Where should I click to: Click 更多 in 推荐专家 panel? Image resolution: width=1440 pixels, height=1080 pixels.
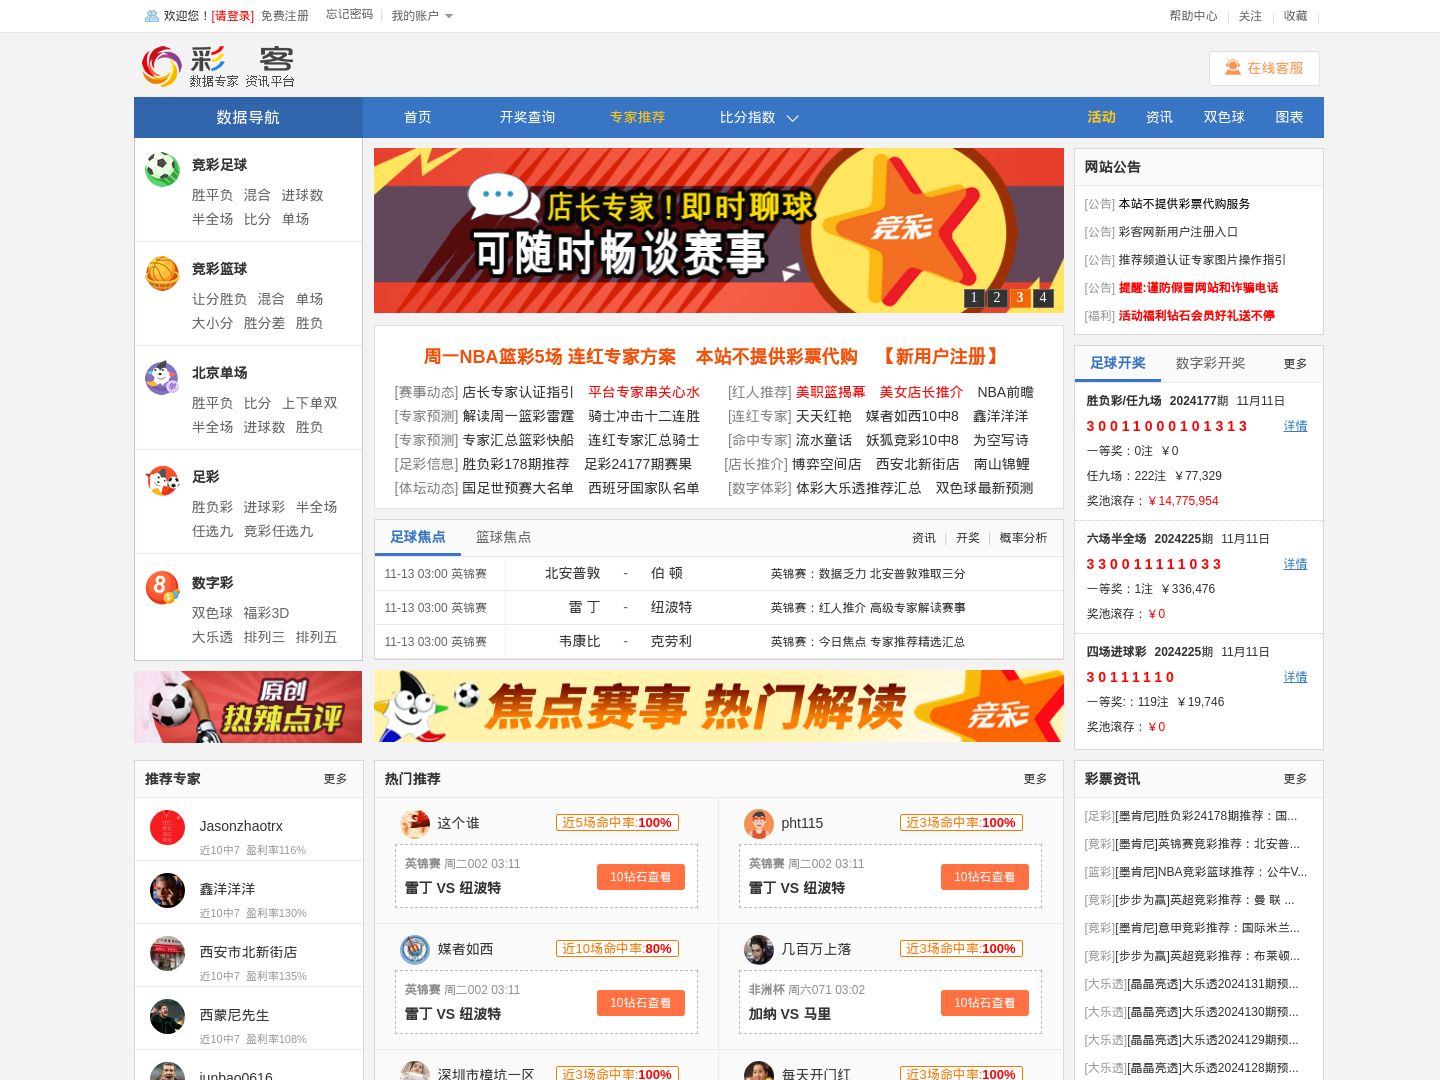pos(335,779)
